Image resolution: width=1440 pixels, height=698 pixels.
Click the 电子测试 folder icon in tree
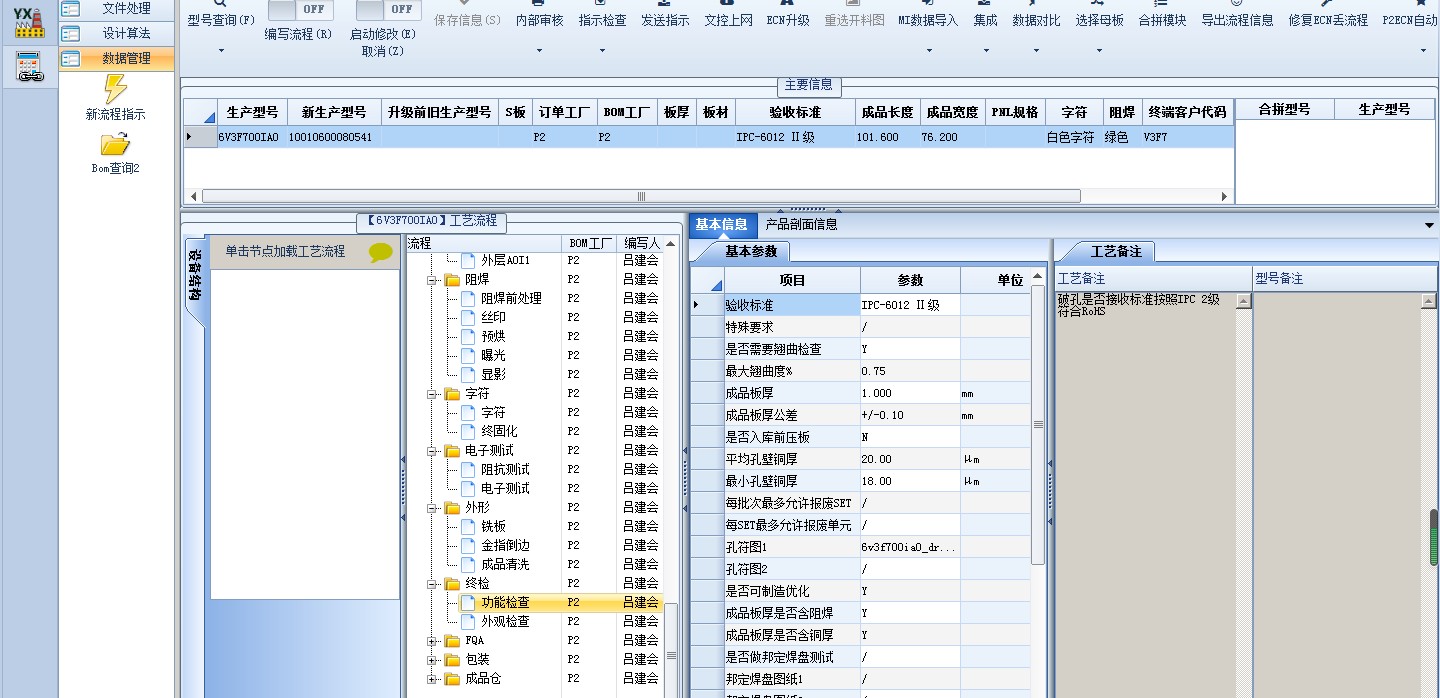[x=452, y=450]
